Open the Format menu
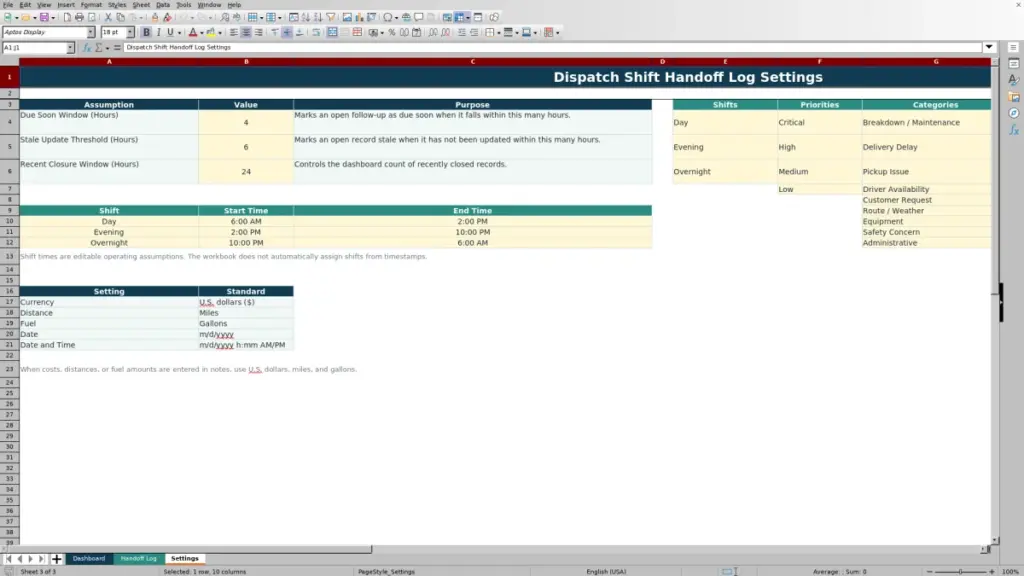Screen dimensions: 1024x576 click(x=91, y=5)
